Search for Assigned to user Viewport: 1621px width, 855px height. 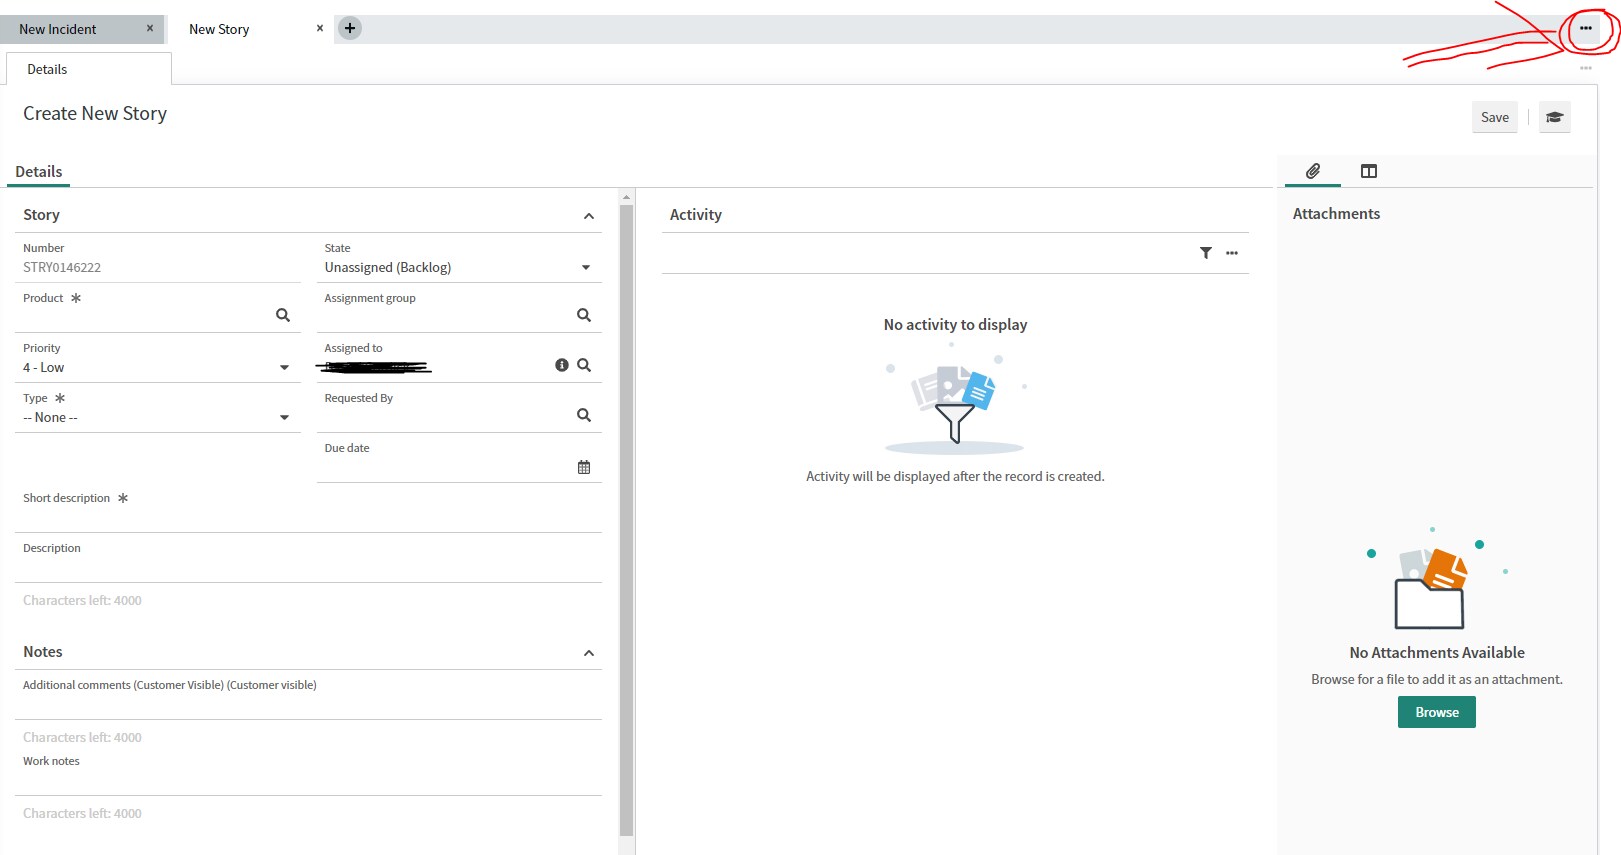tap(584, 365)
